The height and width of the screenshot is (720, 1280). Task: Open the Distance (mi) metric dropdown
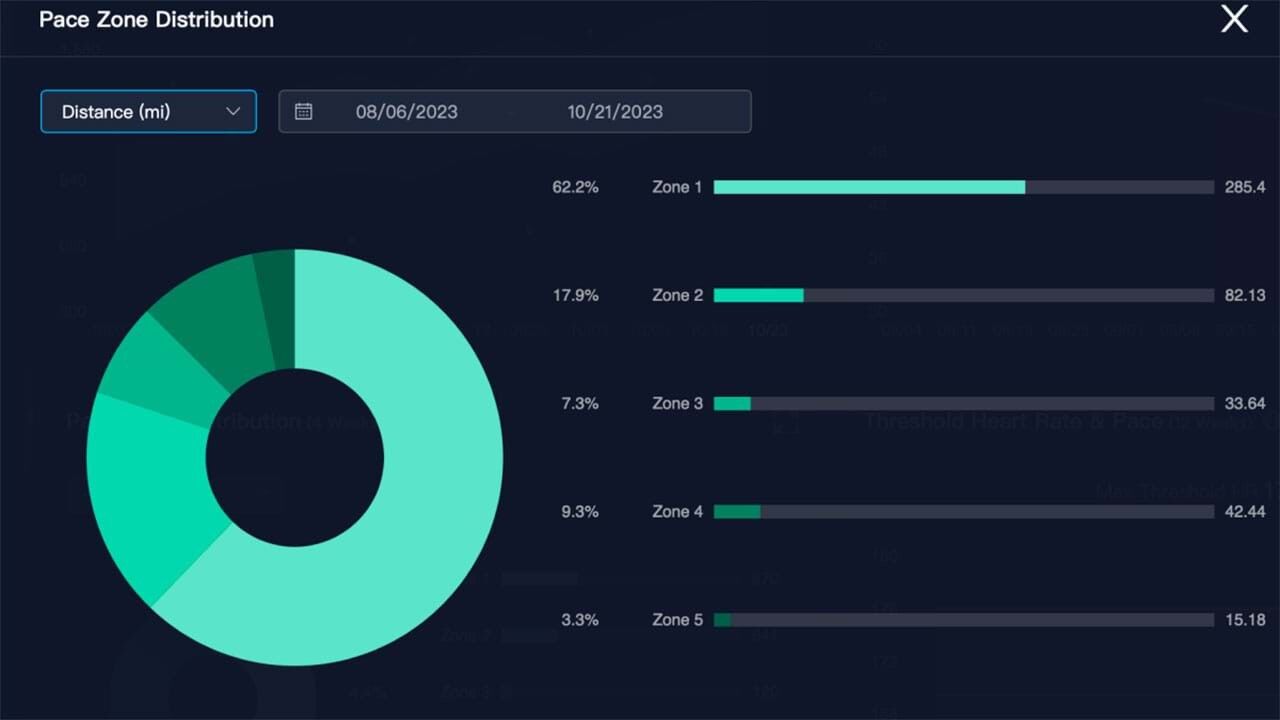click(x=148, y=112)
